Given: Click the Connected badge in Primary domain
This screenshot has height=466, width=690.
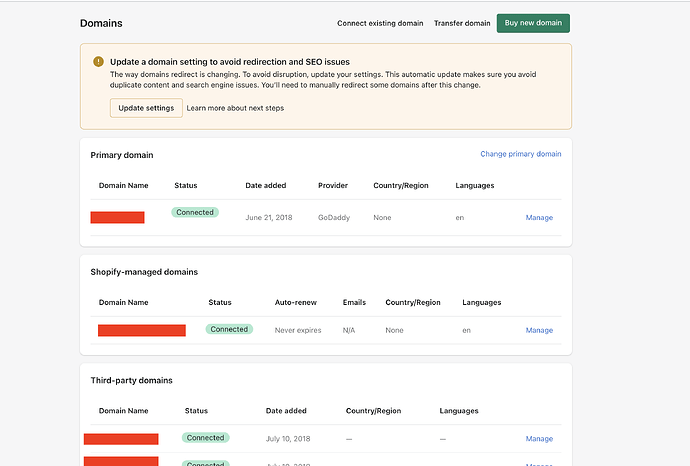Looking at the screenshot, I should (195, 212).
